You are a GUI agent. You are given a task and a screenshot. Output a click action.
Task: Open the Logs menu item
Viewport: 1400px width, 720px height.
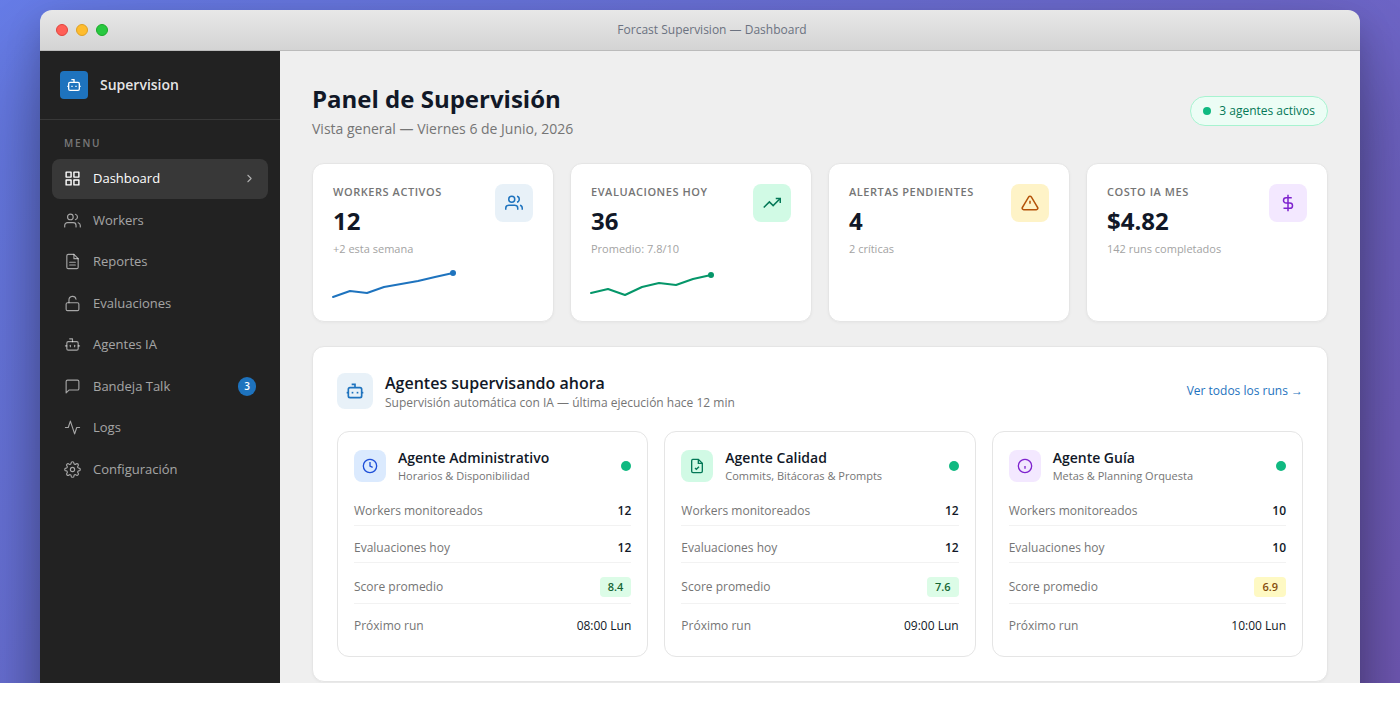pyautogui.click(x=160, y=428)
